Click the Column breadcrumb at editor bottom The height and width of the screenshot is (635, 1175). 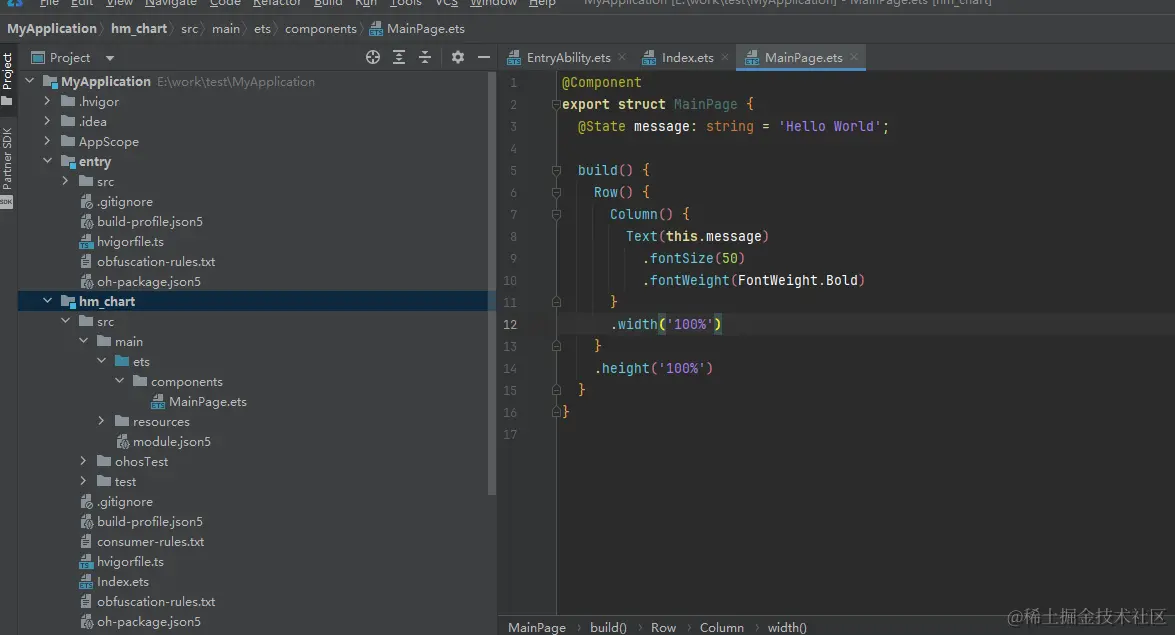click(721, 627)
